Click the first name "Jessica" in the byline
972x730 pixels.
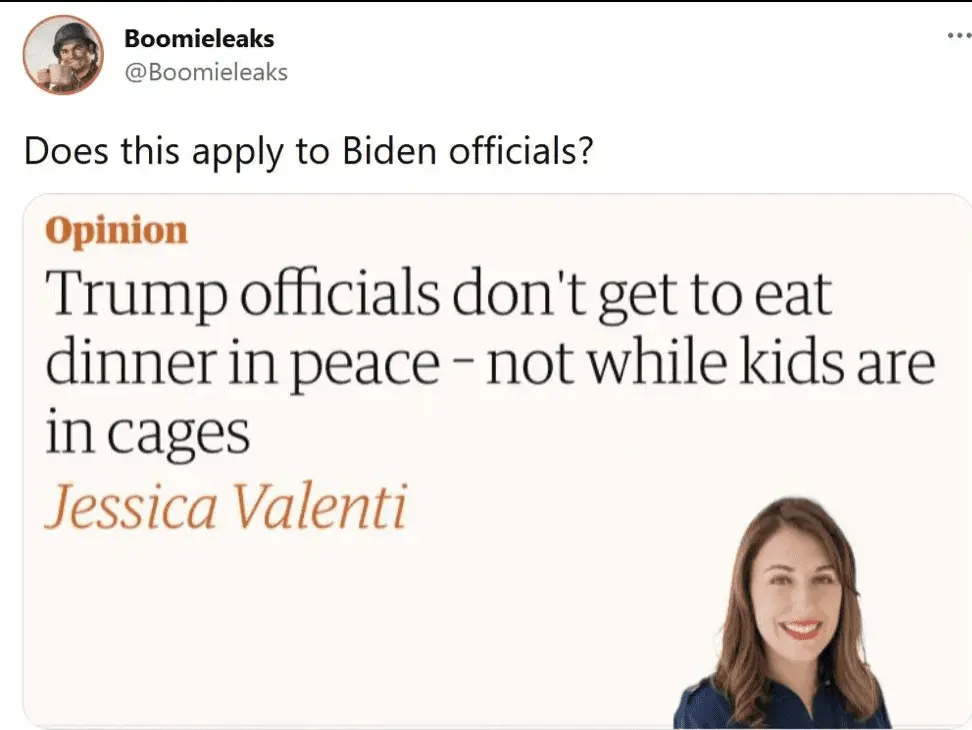130,507
